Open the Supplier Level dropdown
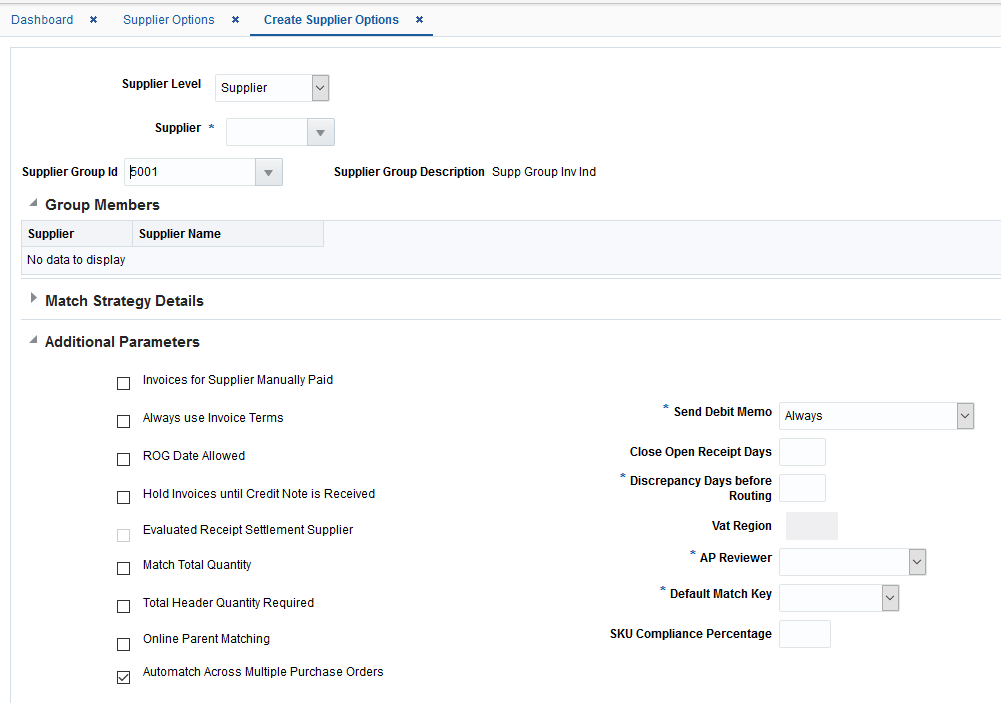This screenshot has width=1001, height=703. 320,88
